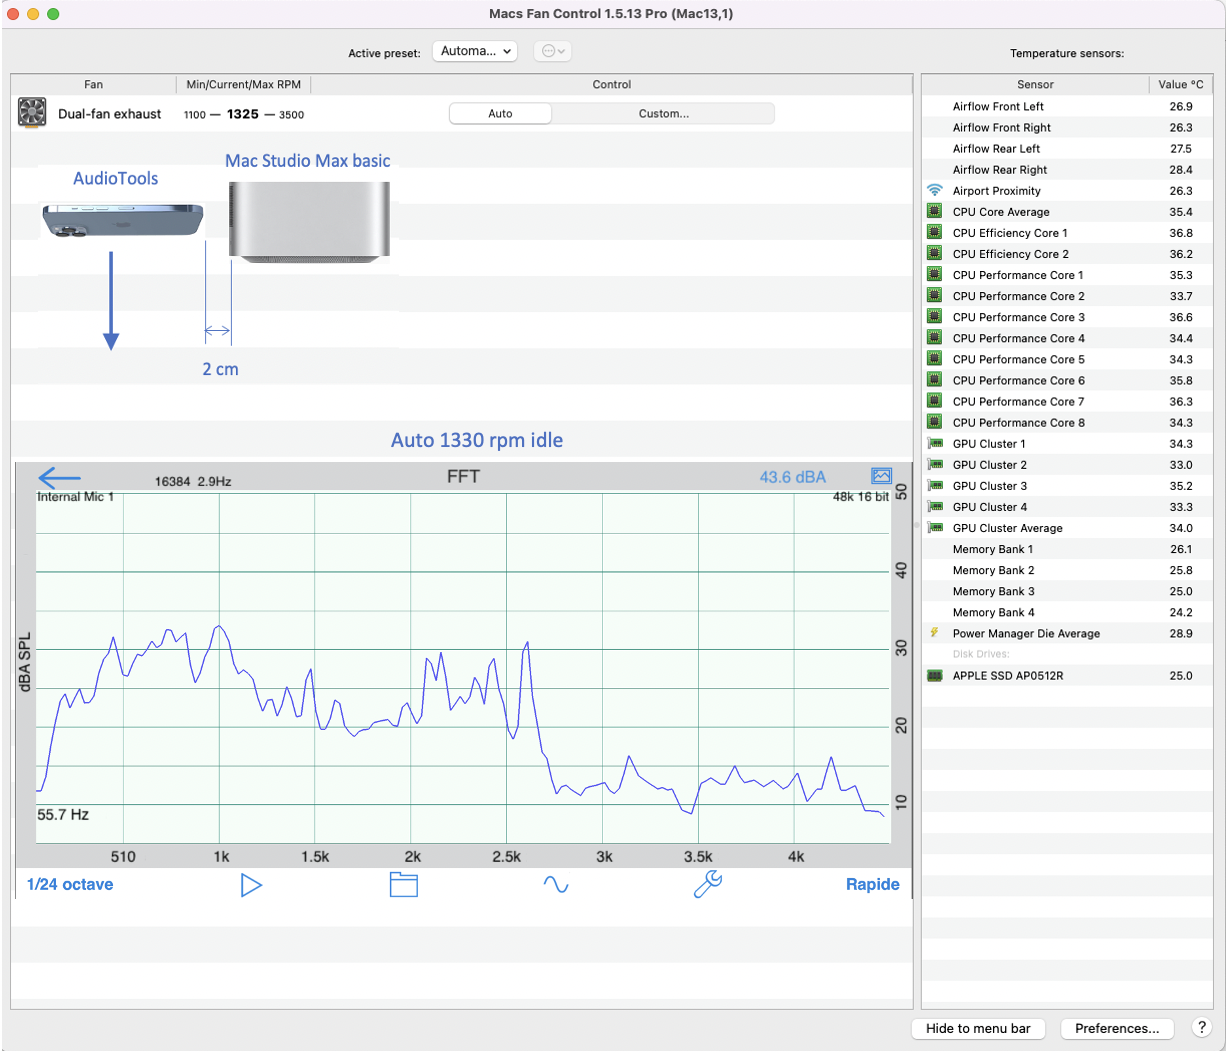
Task: Select the Memory Bank 4 row
Action: point(1067,612)
